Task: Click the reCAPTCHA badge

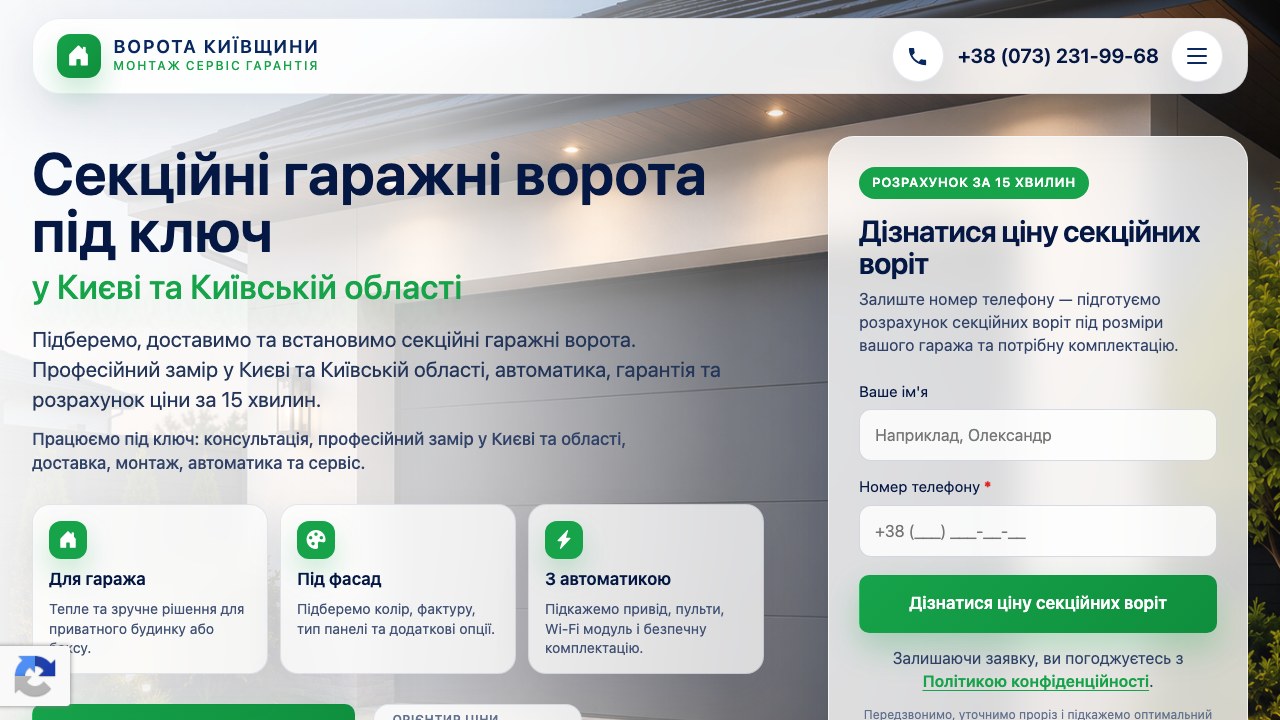Action: coord(35,676)
